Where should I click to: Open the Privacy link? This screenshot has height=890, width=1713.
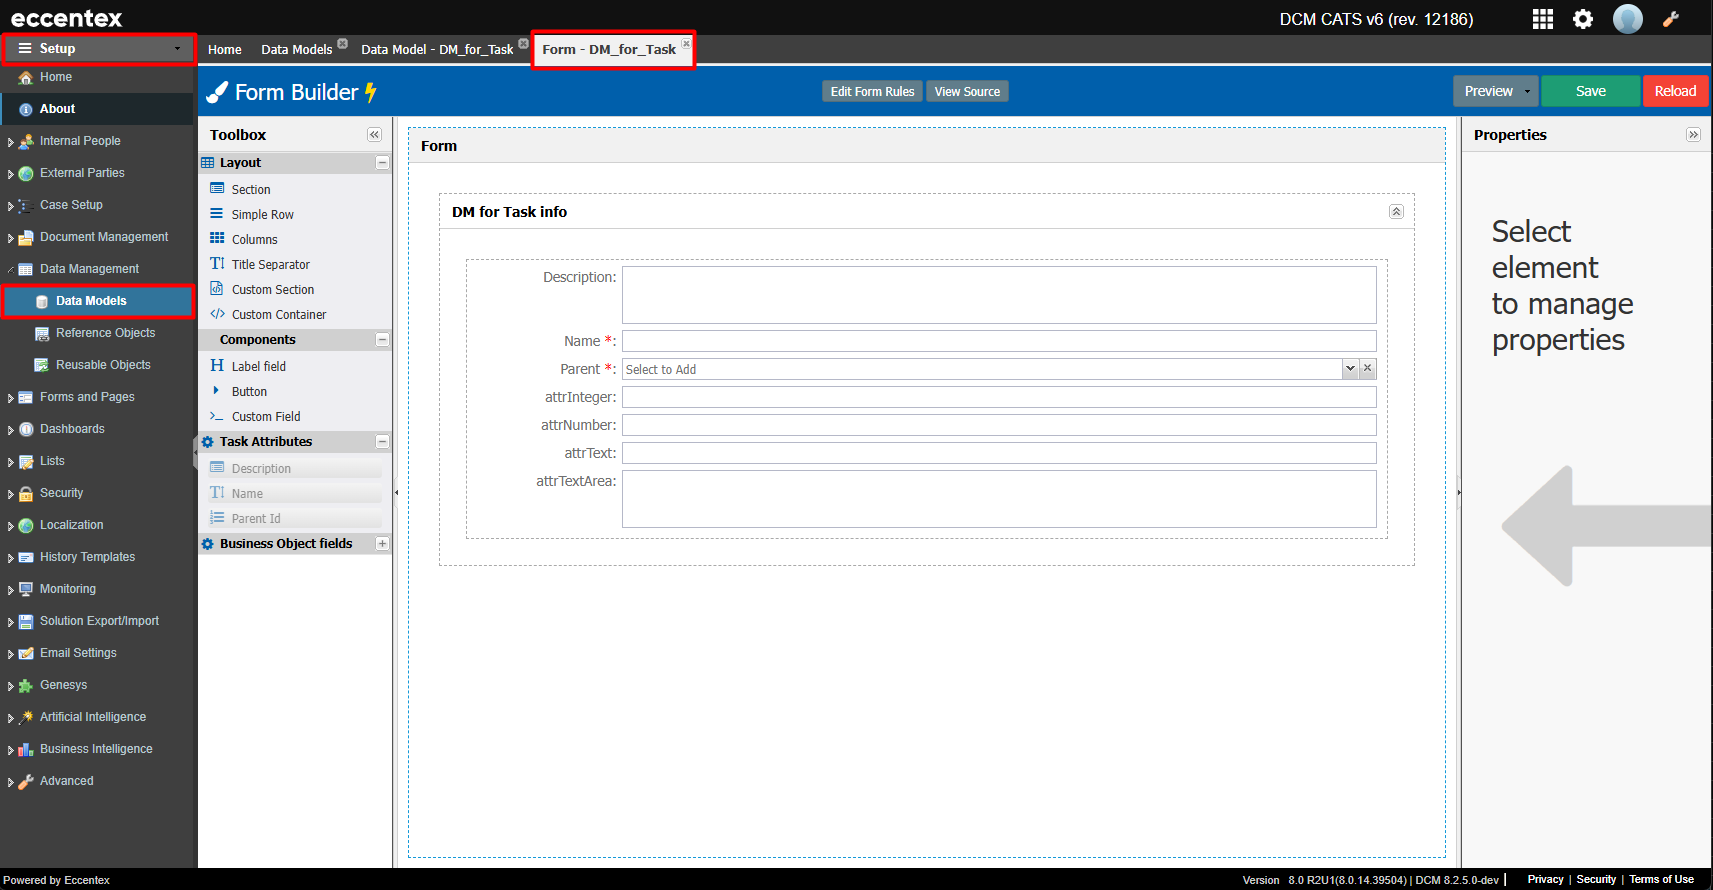pyautogui.click(x=1545, y=879)
